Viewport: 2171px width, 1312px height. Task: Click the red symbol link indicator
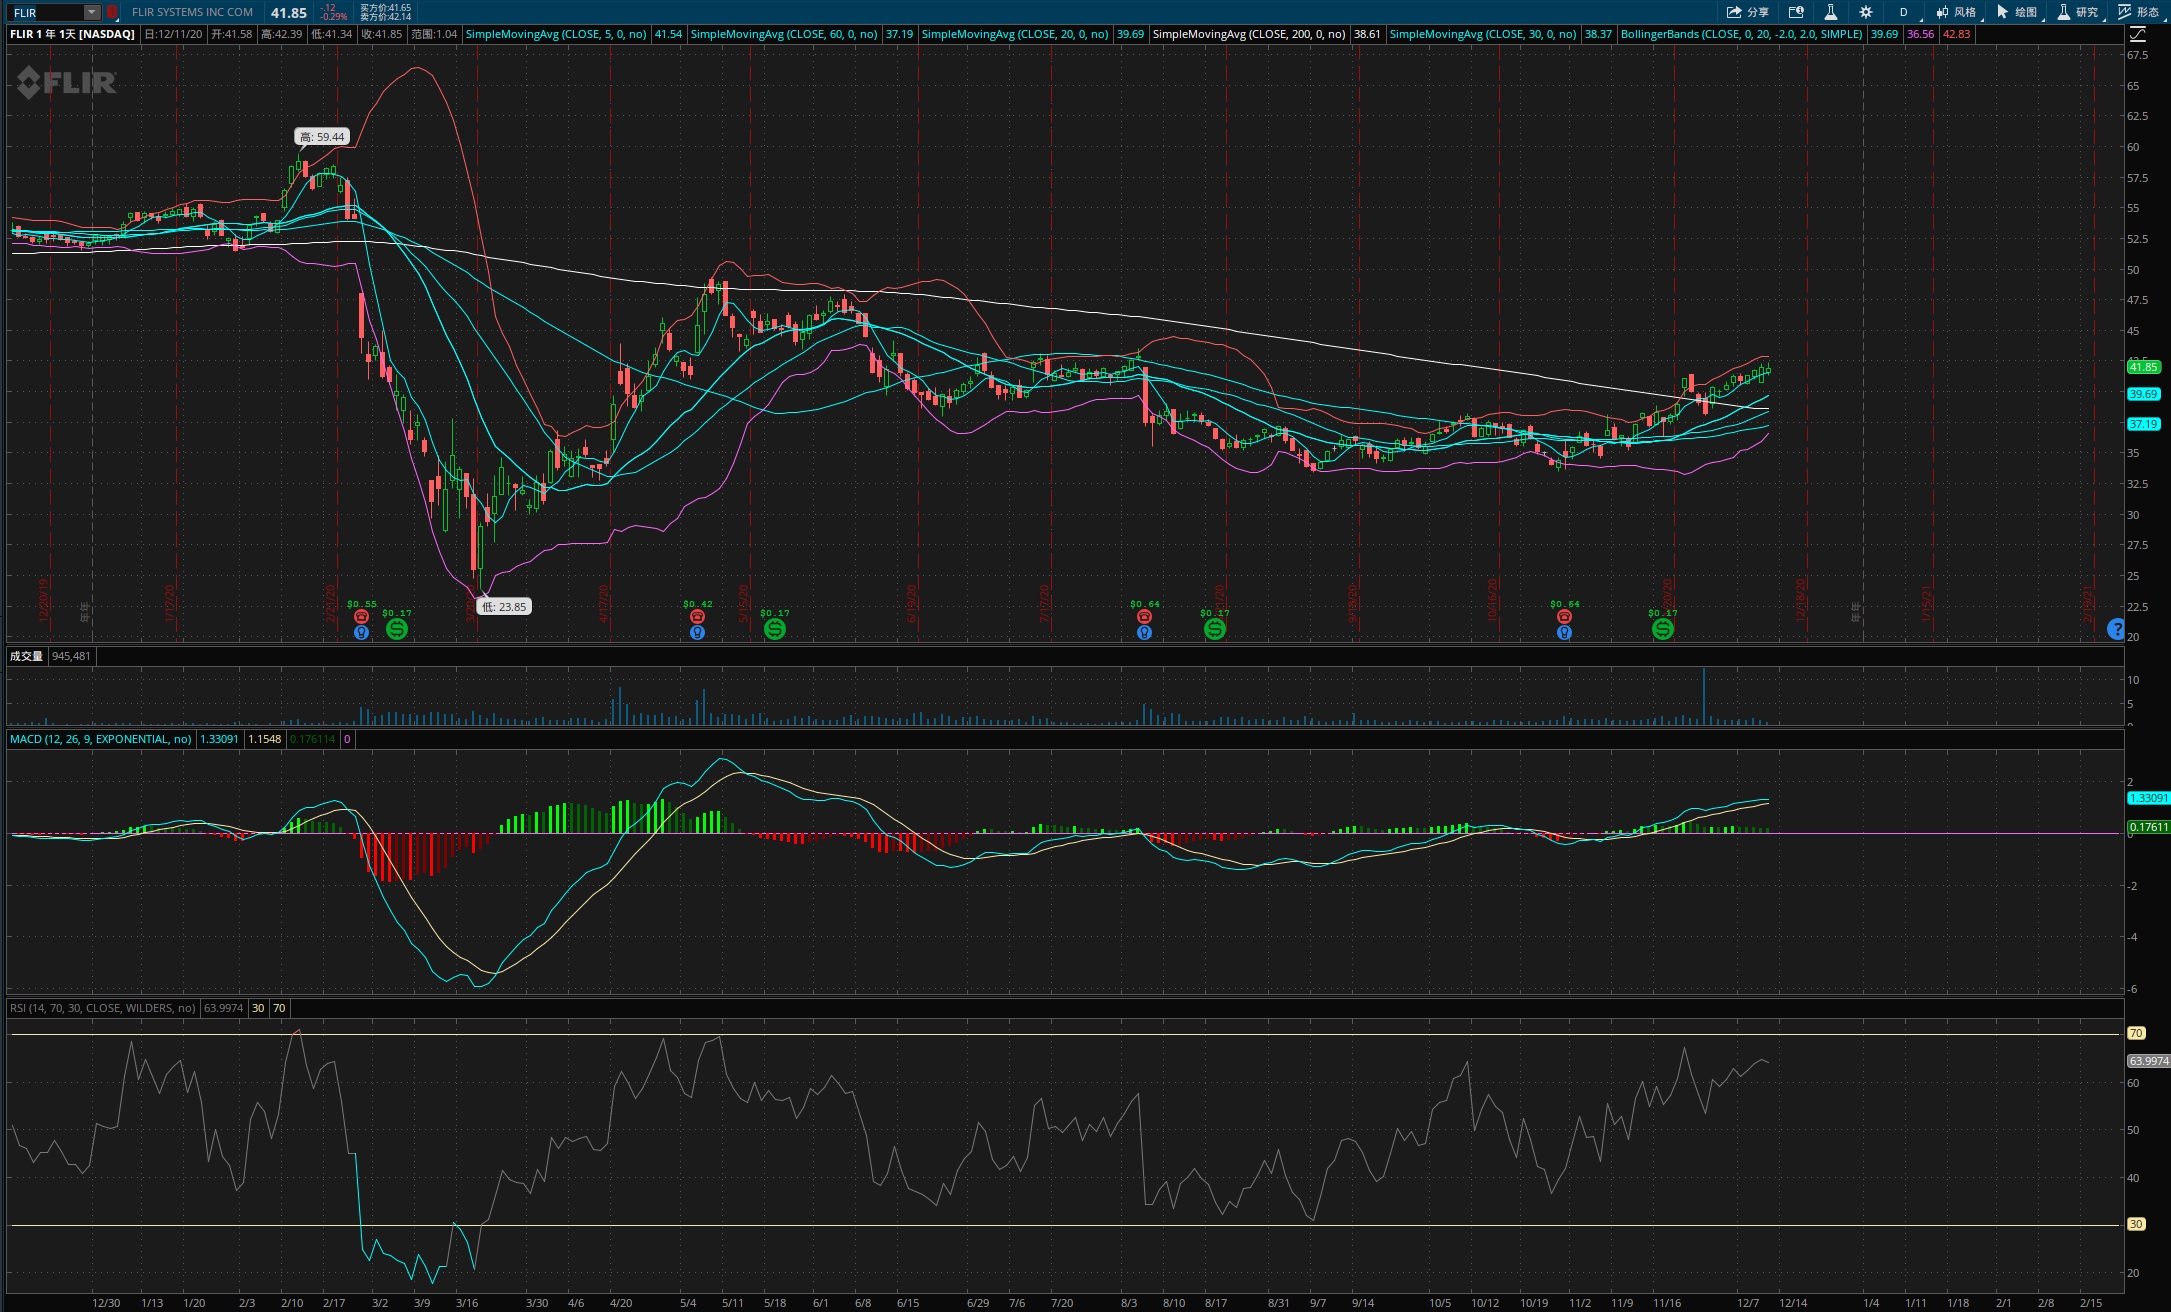(112, 12)
